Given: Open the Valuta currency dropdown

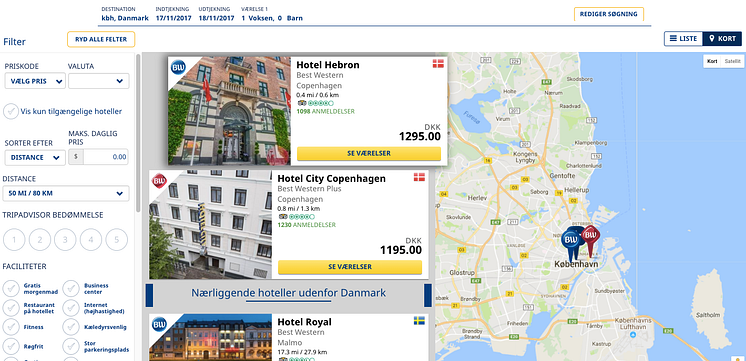Looking at the screenshot, I should 98,81.
